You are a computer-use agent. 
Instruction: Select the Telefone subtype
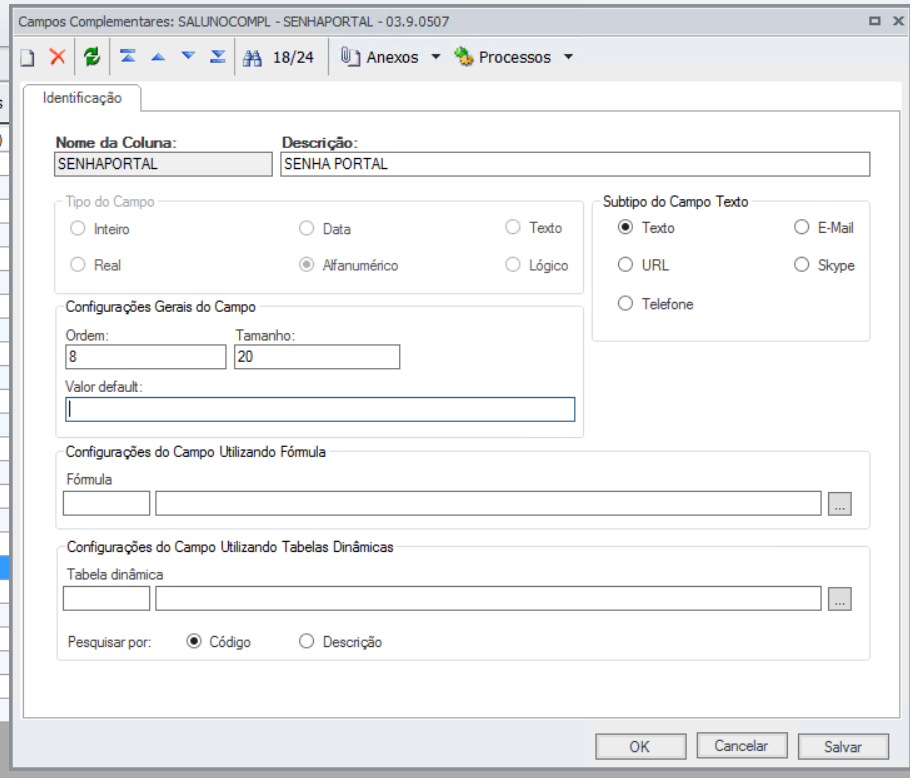(x=625, y=303)
